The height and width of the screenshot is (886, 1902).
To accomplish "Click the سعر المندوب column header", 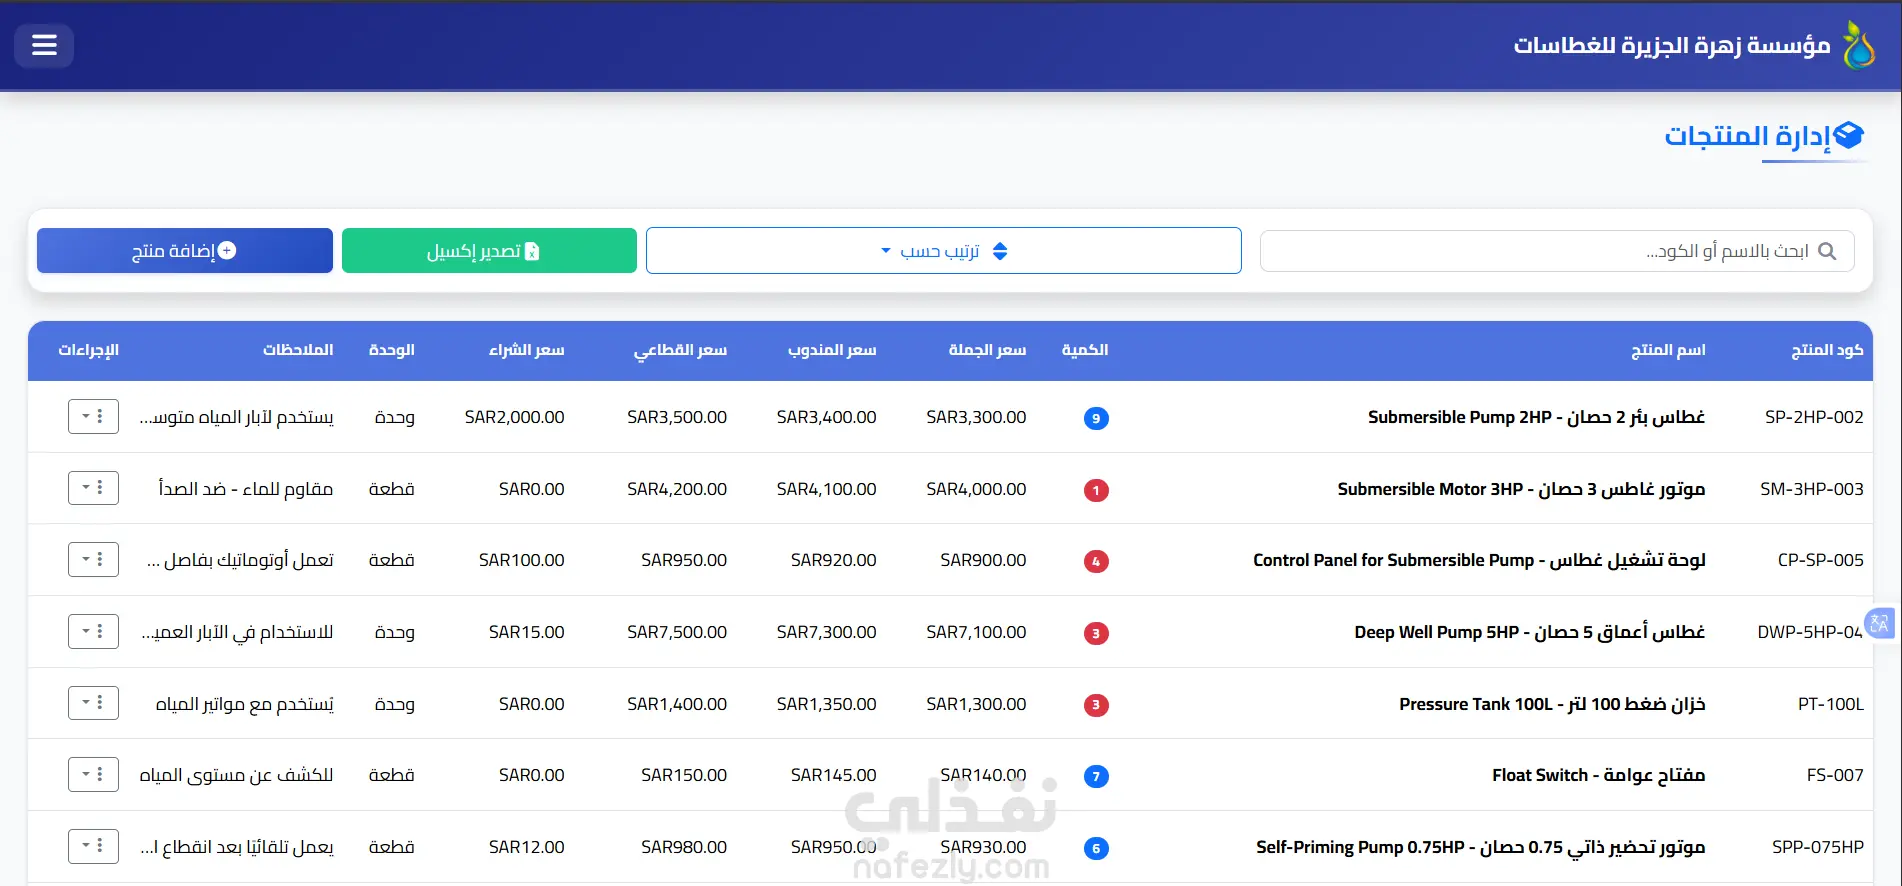I will pos(832,350).
